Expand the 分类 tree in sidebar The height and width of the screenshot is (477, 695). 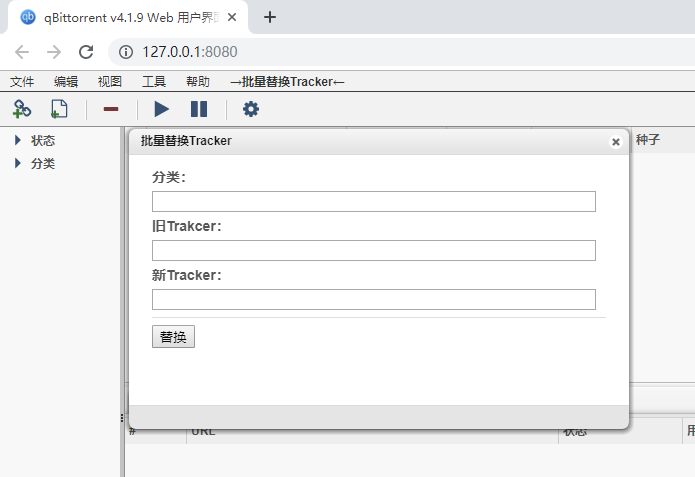point(18,163)
